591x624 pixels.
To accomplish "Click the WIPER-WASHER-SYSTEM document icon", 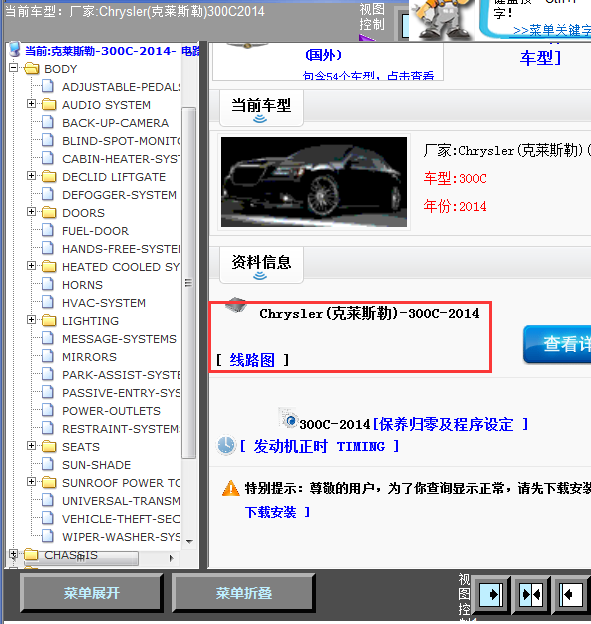I will (x=48, y=536).
